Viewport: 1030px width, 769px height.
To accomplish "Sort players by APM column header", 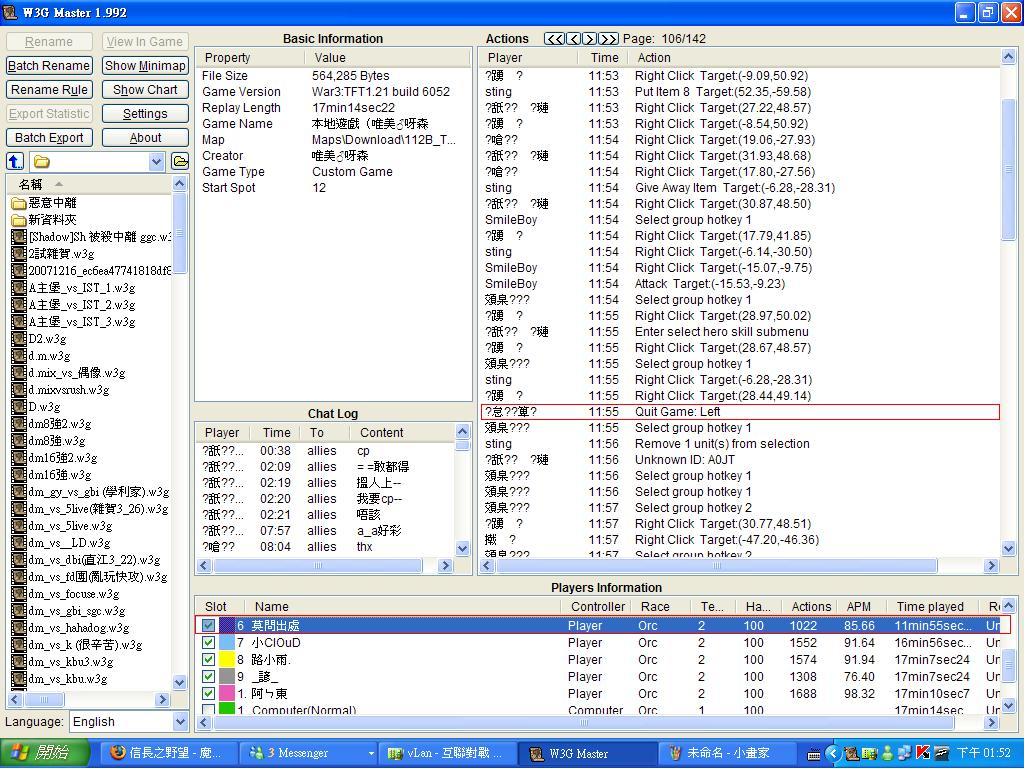I will [858, 607].
